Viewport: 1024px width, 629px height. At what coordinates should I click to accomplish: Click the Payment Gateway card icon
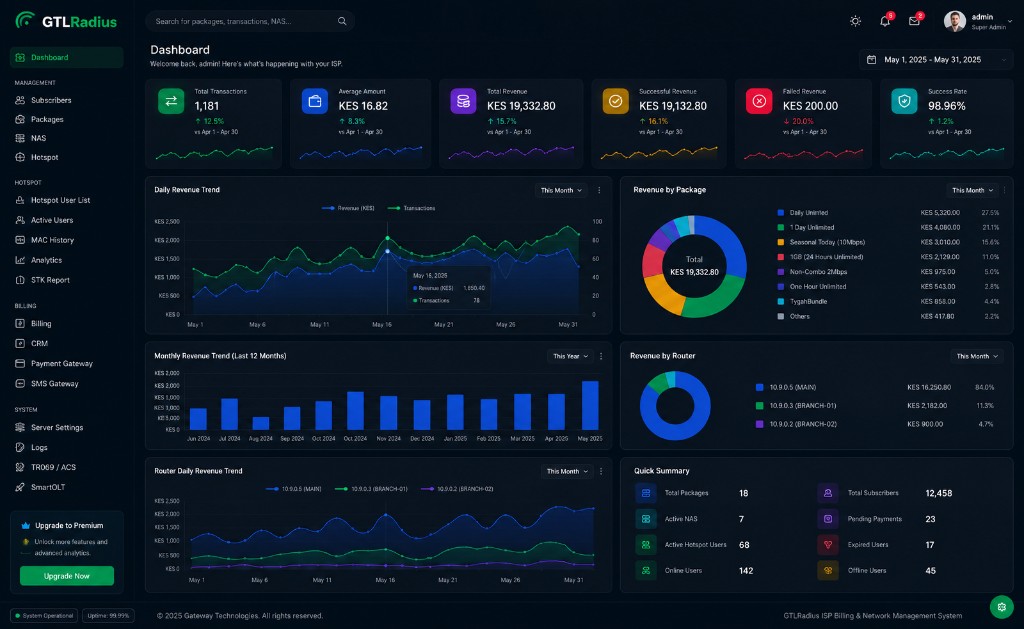point(20,363)
